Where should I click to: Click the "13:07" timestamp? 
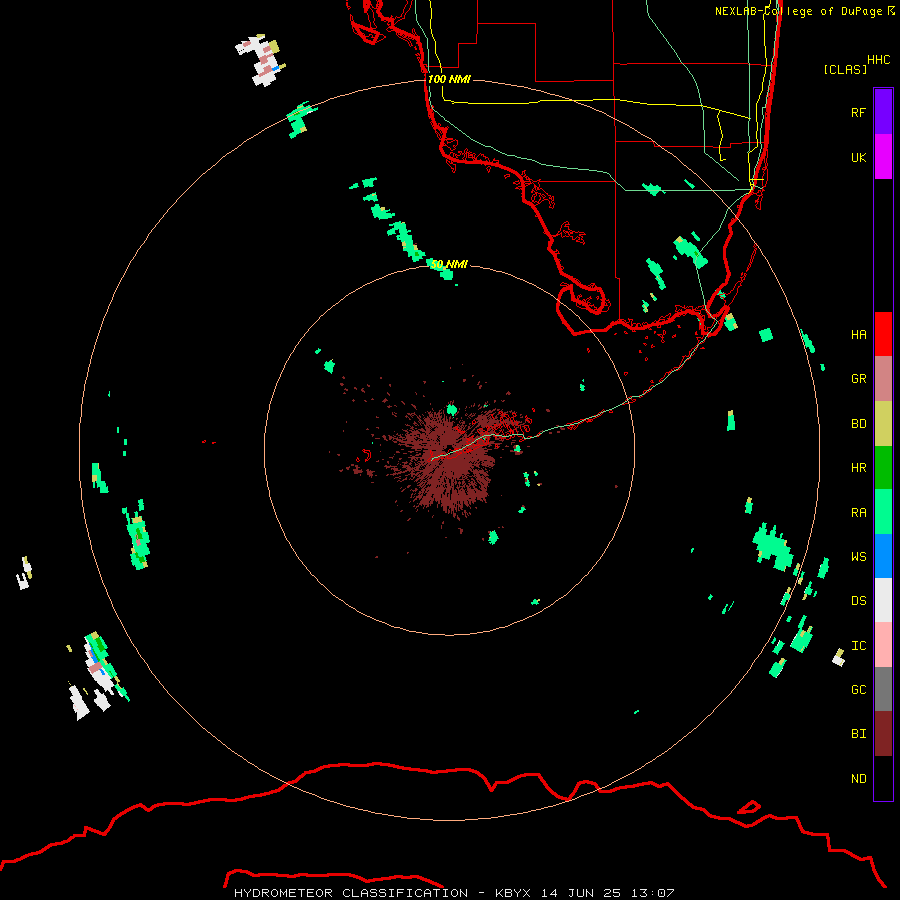653,893
